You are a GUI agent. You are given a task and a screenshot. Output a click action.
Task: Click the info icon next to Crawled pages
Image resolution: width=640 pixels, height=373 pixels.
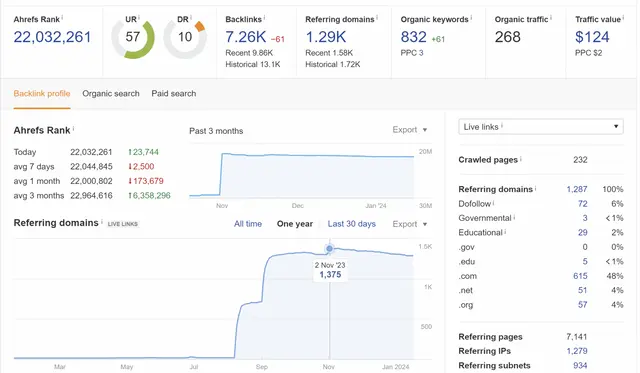(x=521, y=158)
